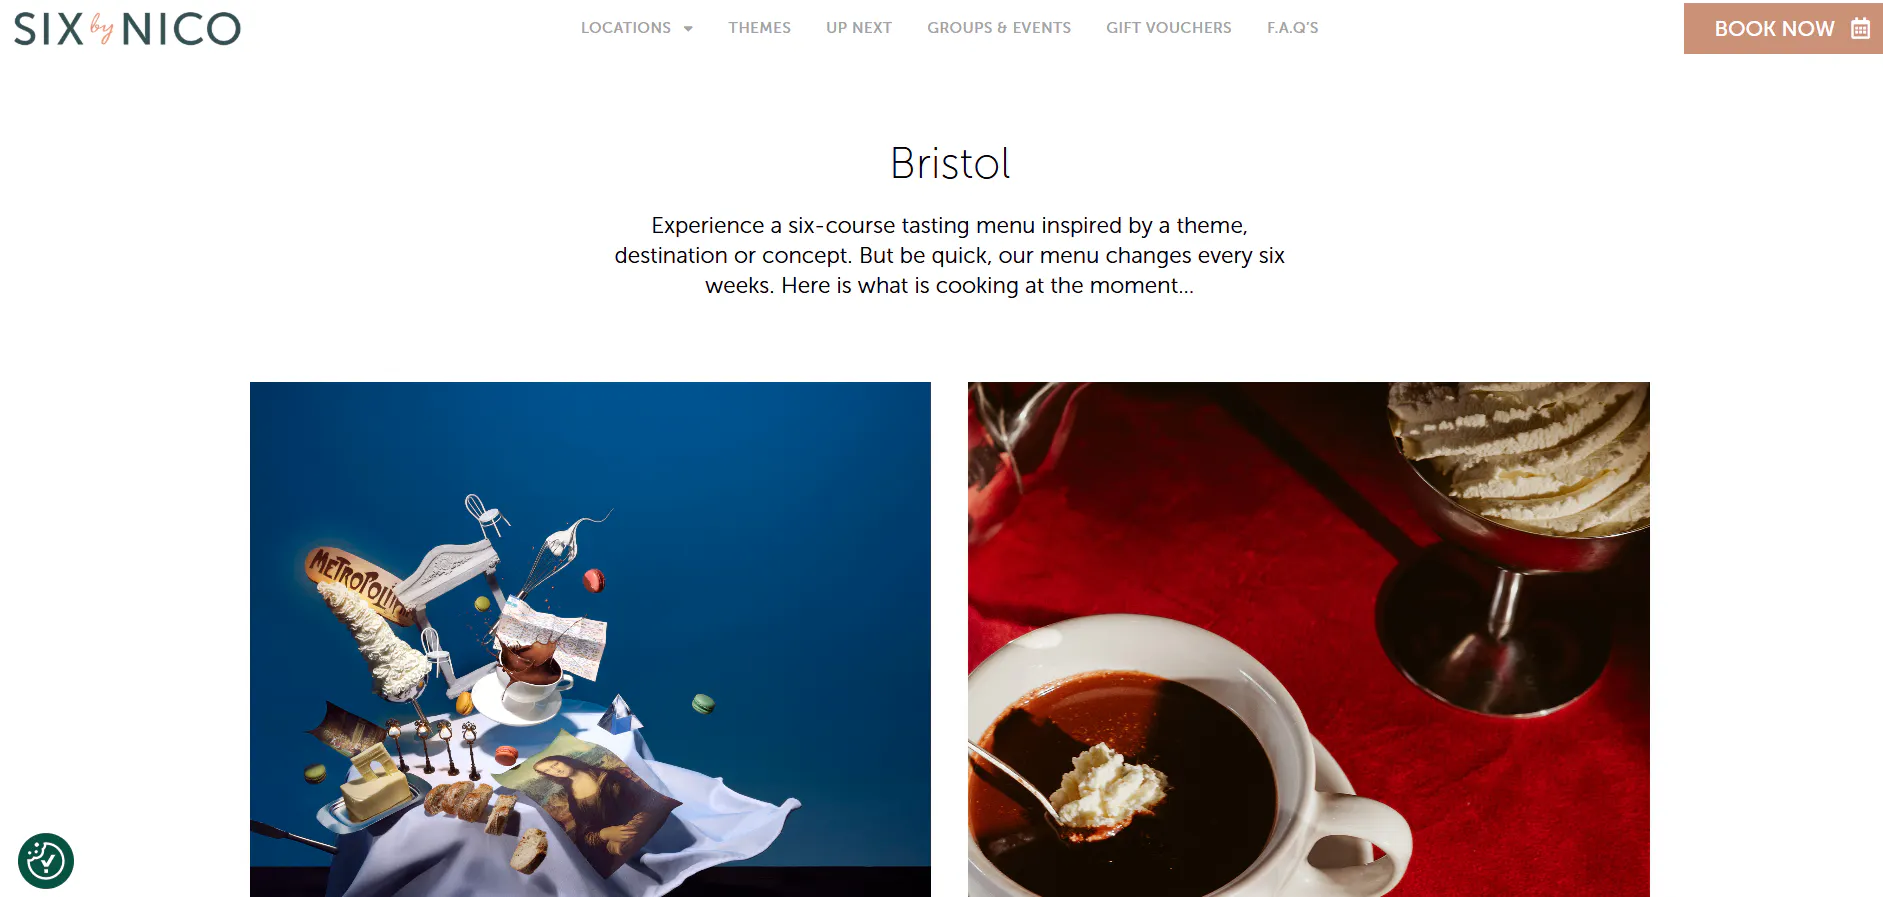The width and height of the screenshot is (1883, 897).
Task: Open the cookie preferences icon
Action: (46, 861)
